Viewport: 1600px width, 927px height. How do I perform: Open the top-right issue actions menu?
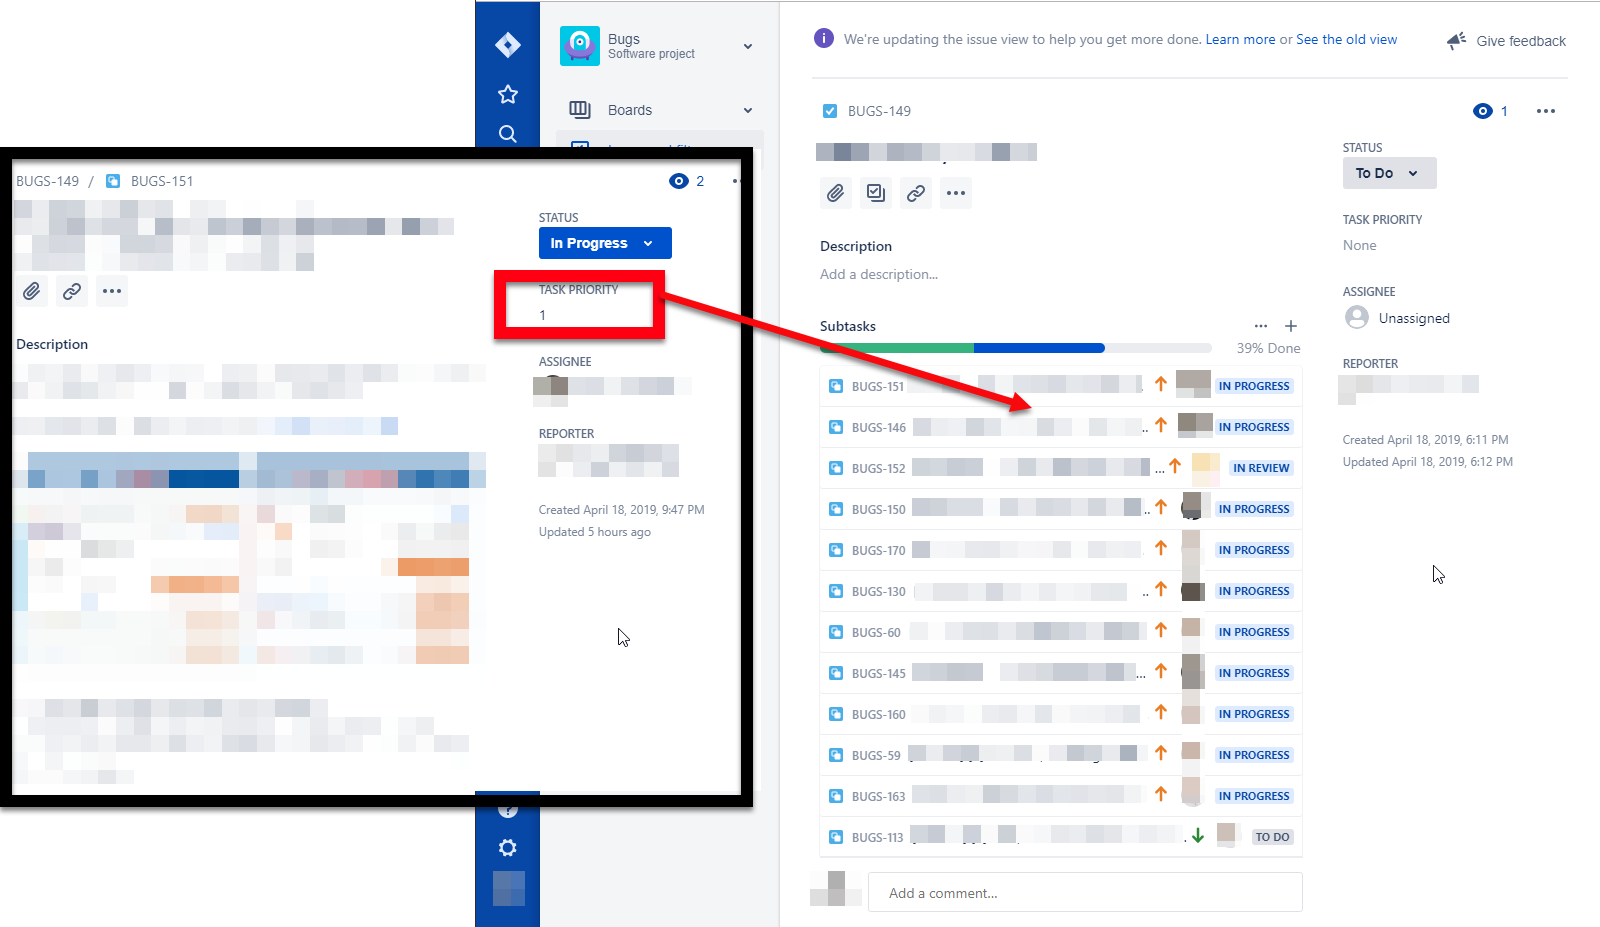(x=1546, y=111)
